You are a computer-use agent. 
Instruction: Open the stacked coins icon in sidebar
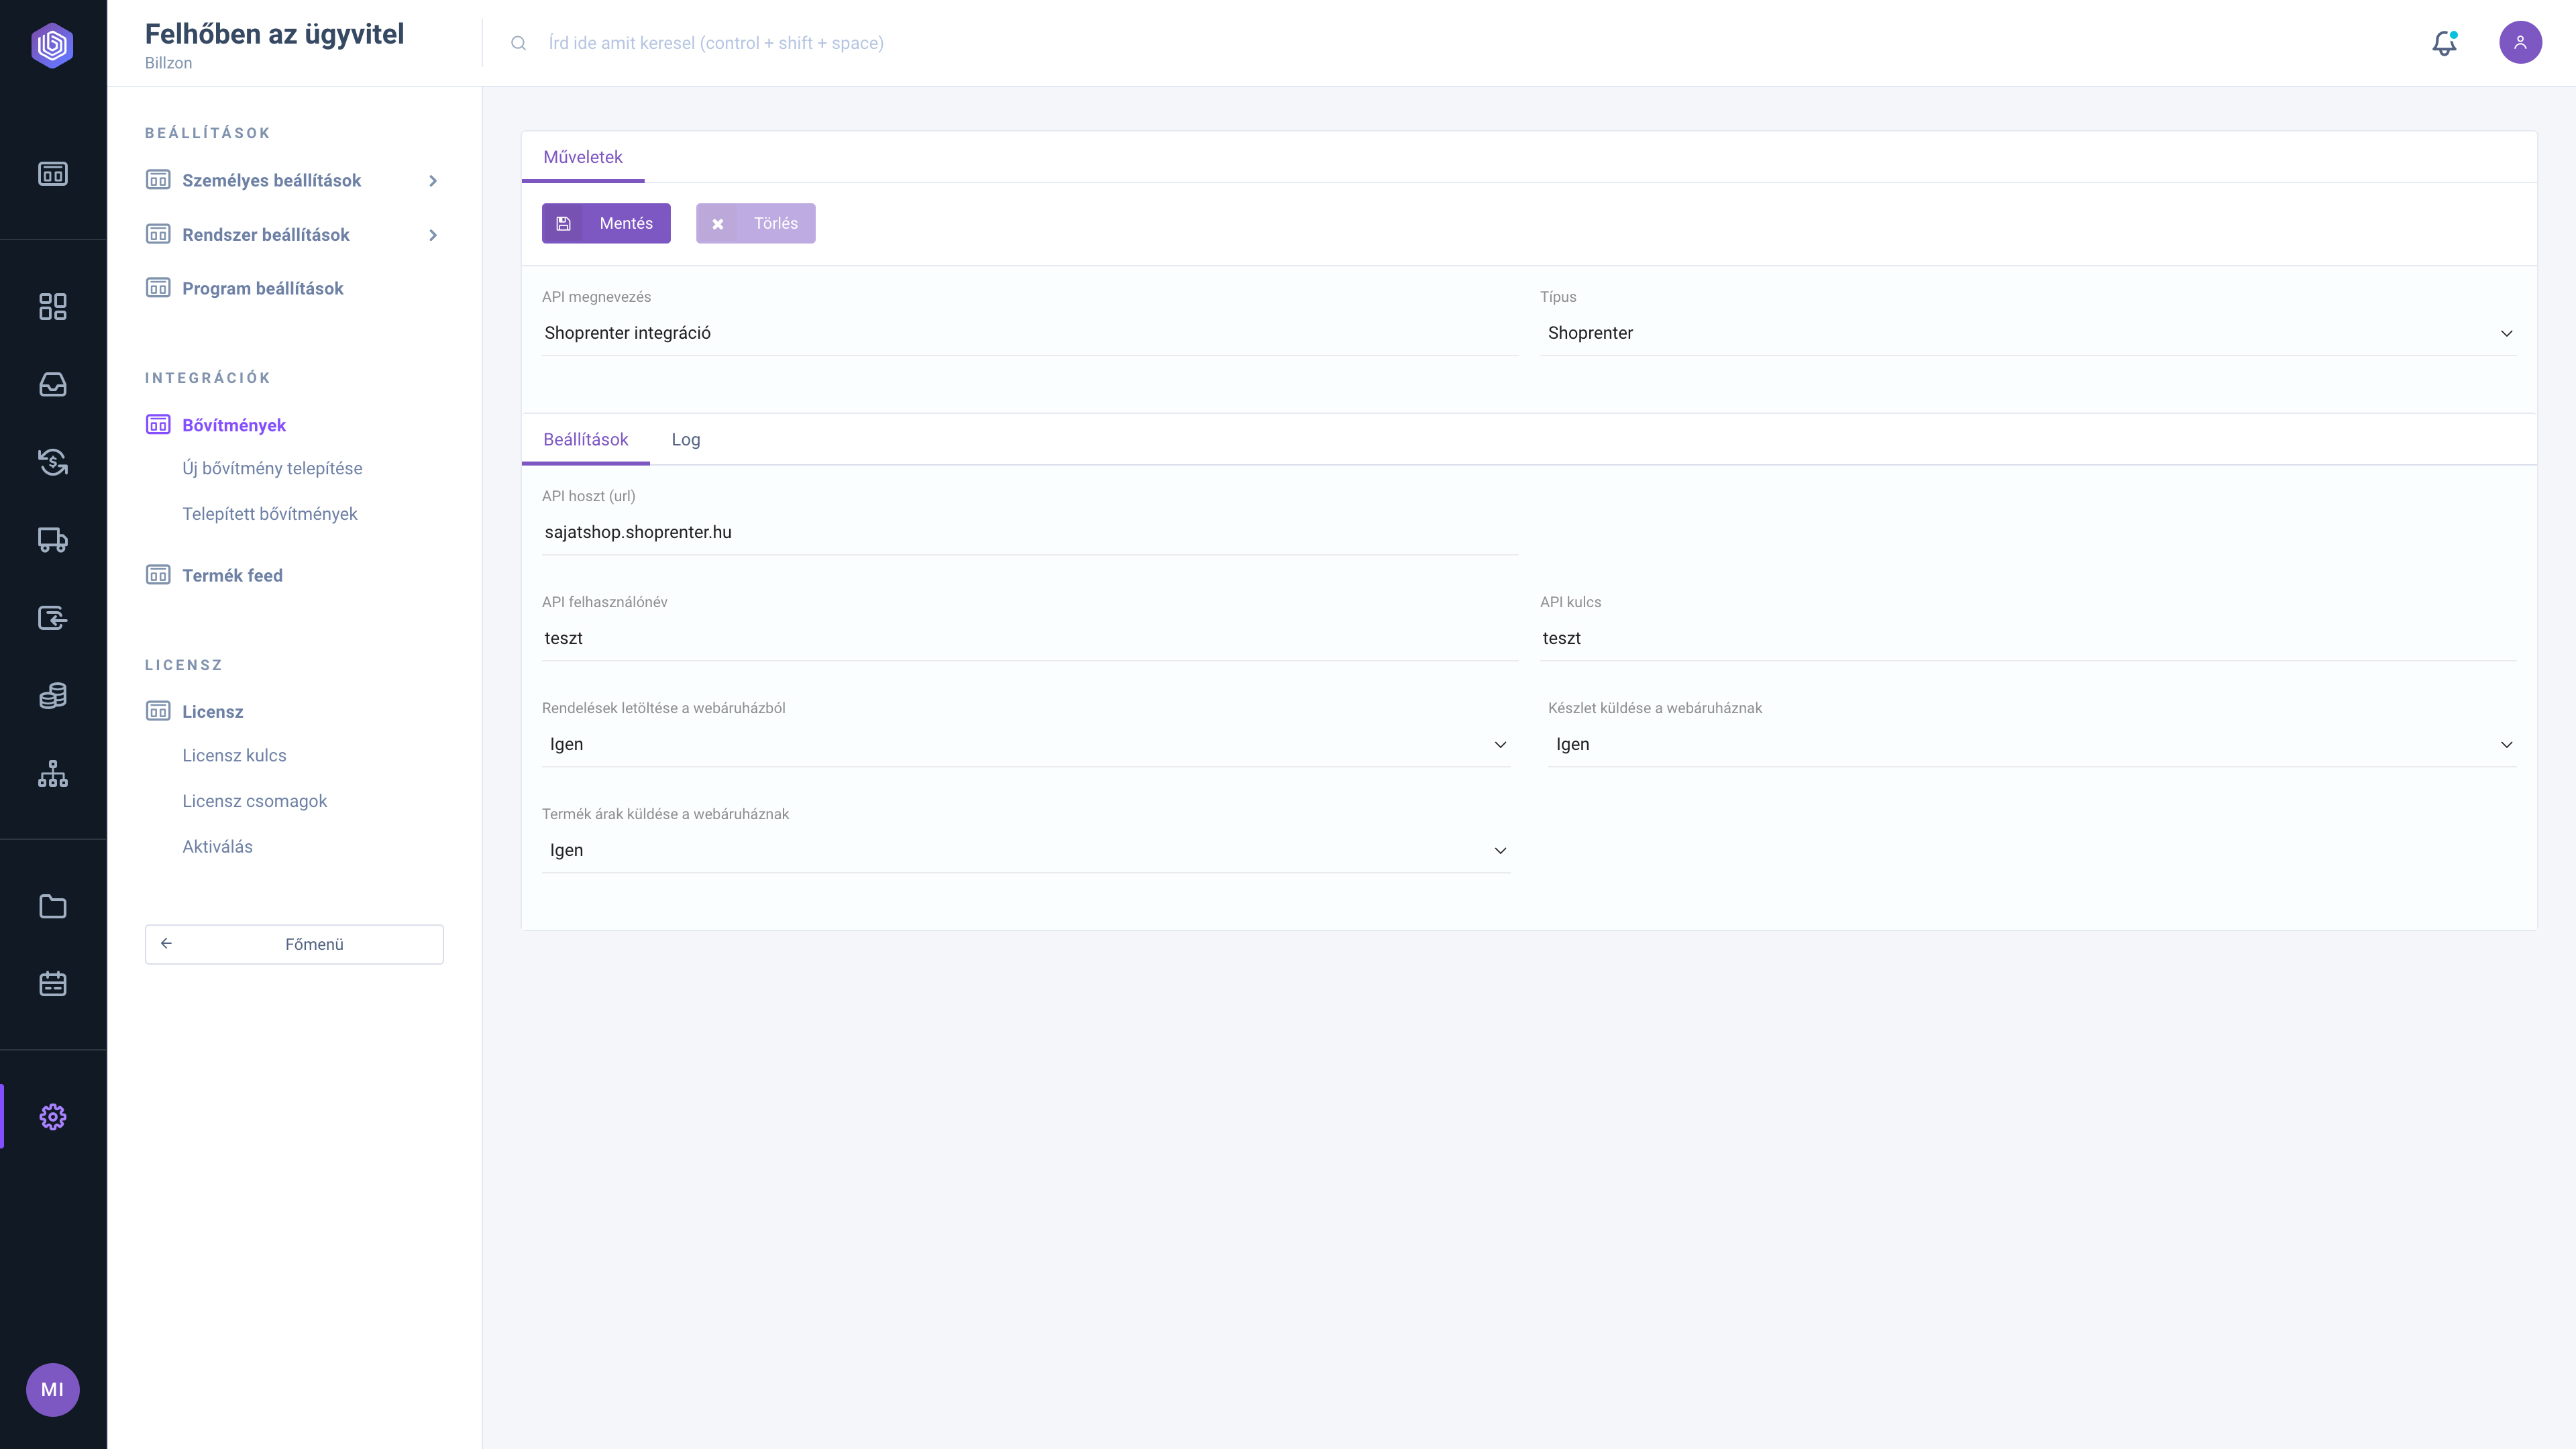pos(53,696)
